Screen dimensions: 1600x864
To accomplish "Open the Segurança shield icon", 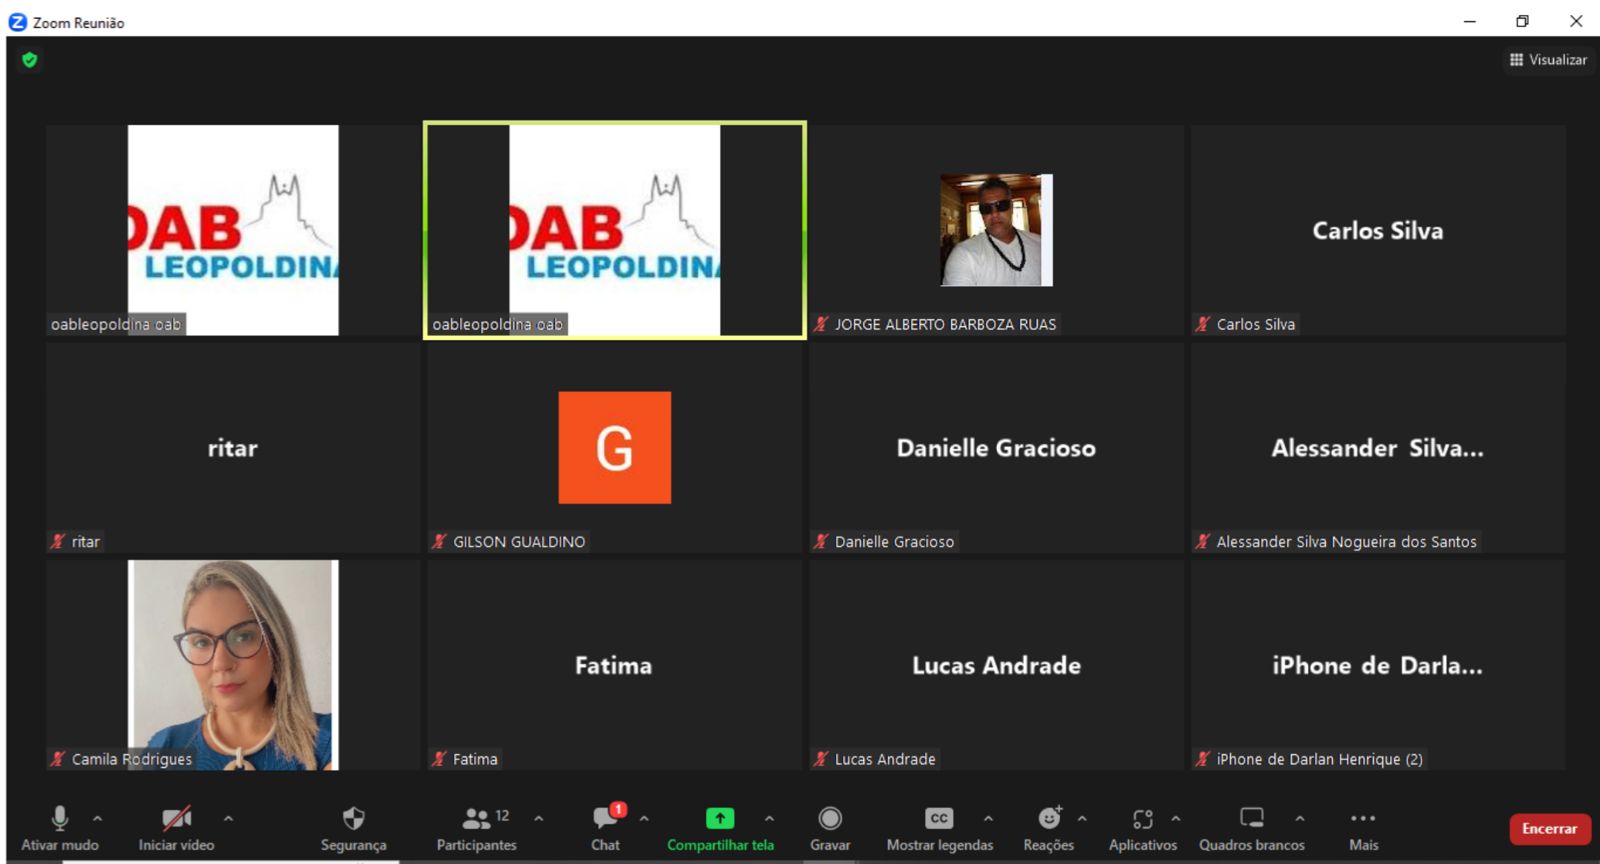I will pos(353,818).
